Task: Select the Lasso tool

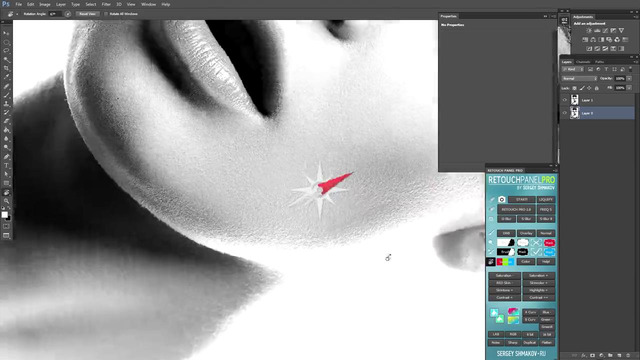Action: (6, 51)
